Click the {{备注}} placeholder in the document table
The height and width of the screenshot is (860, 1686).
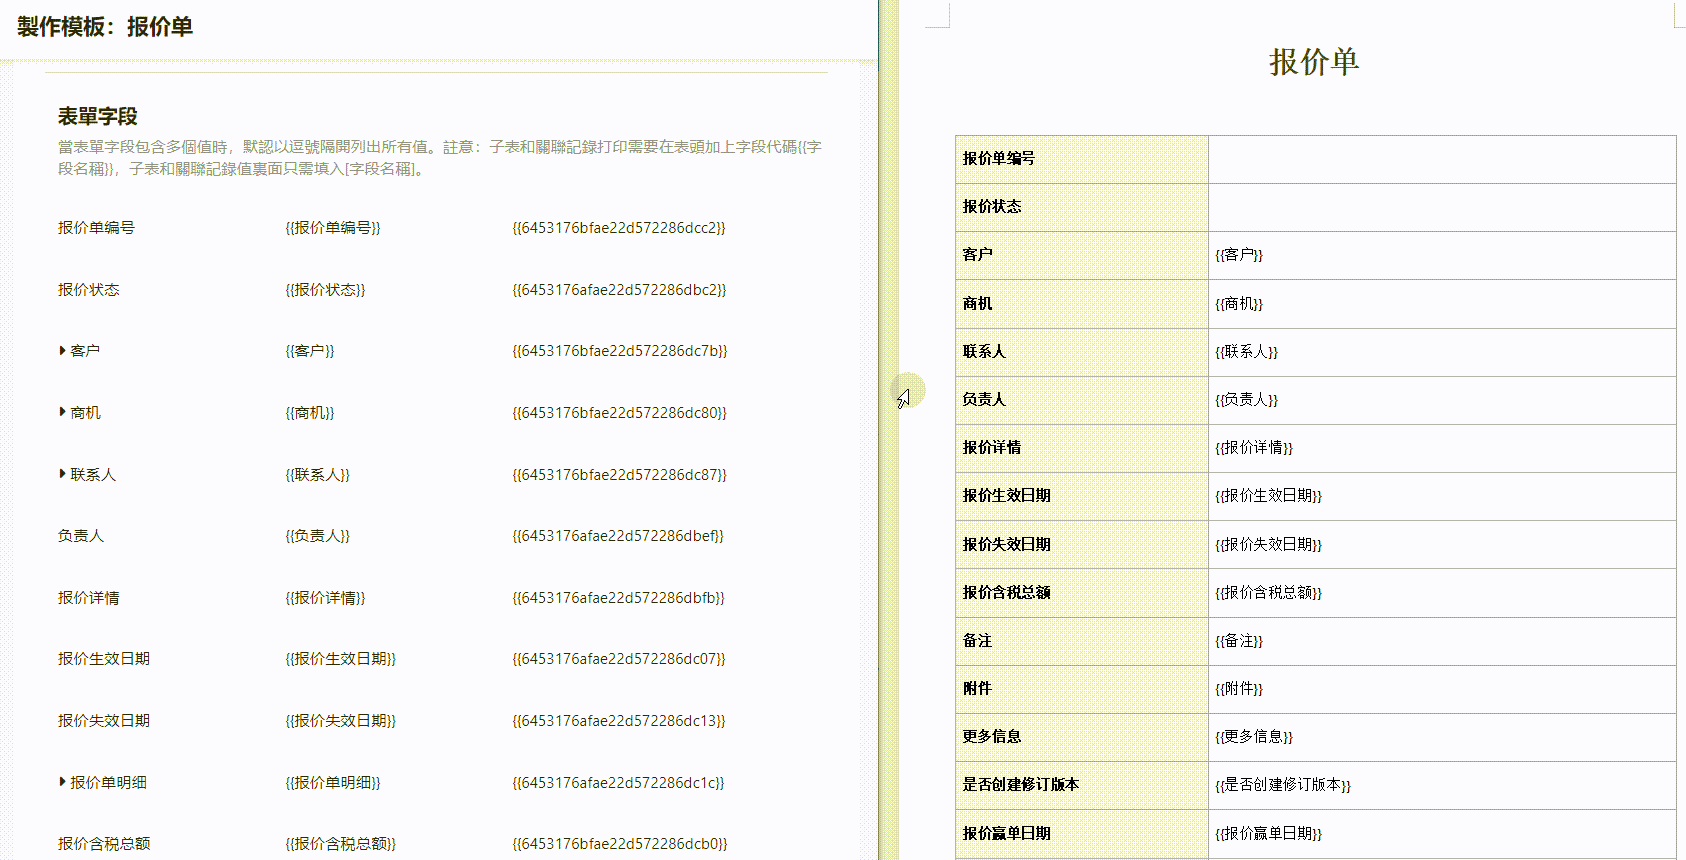[x=1239, y=641]
